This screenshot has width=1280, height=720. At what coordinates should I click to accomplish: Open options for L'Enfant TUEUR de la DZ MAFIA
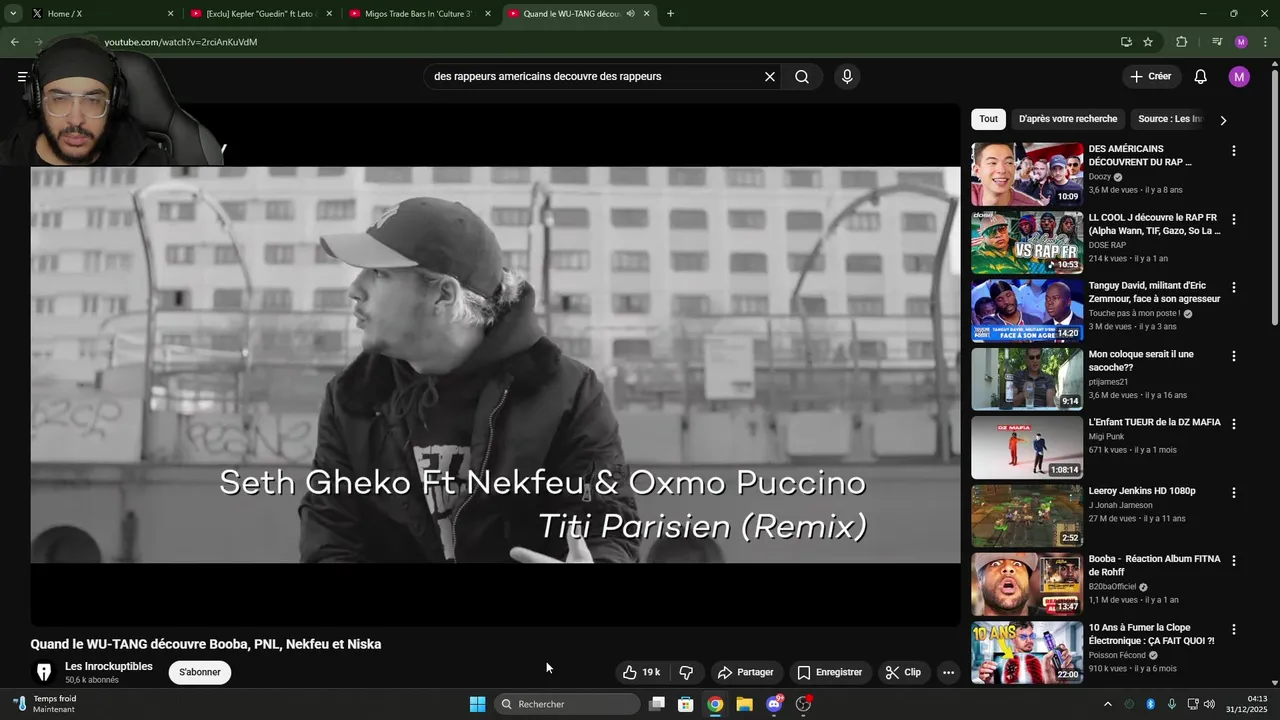click(1233, 424)
